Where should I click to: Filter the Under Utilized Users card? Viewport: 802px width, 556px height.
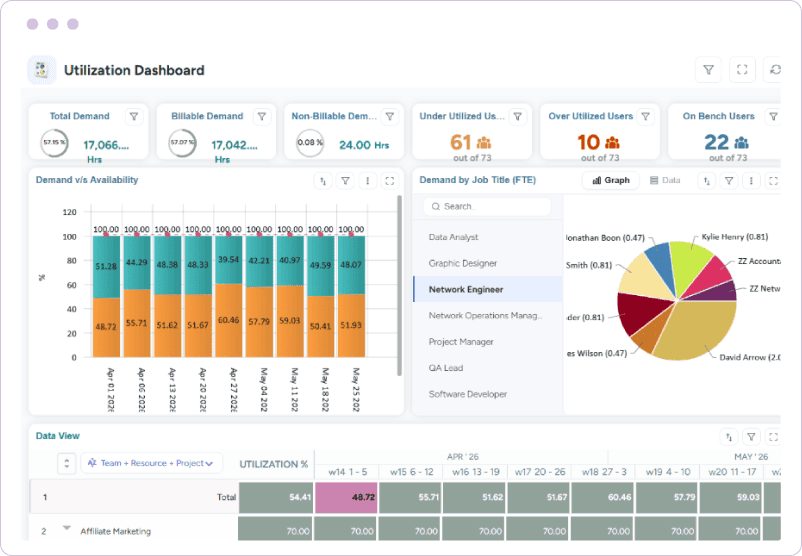[518, 117]
